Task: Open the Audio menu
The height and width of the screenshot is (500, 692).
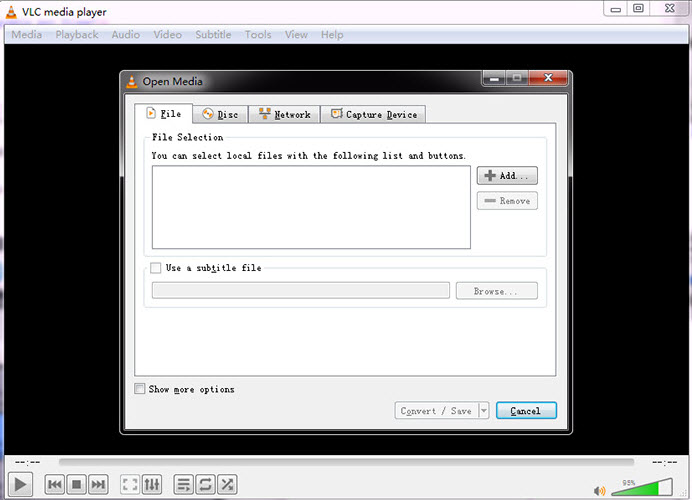Action: tap(126, 34)
